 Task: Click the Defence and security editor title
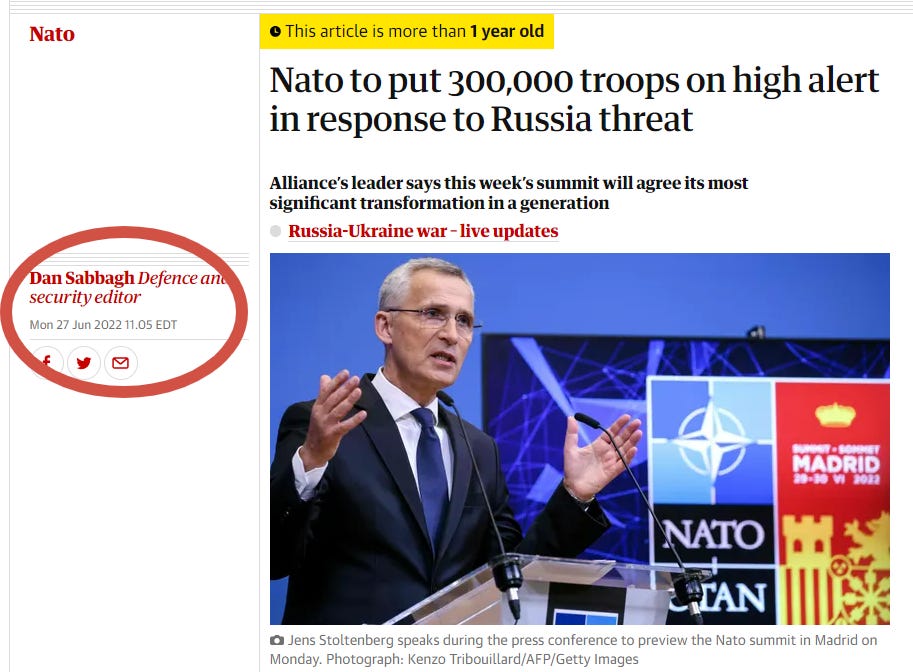[128, 288]
